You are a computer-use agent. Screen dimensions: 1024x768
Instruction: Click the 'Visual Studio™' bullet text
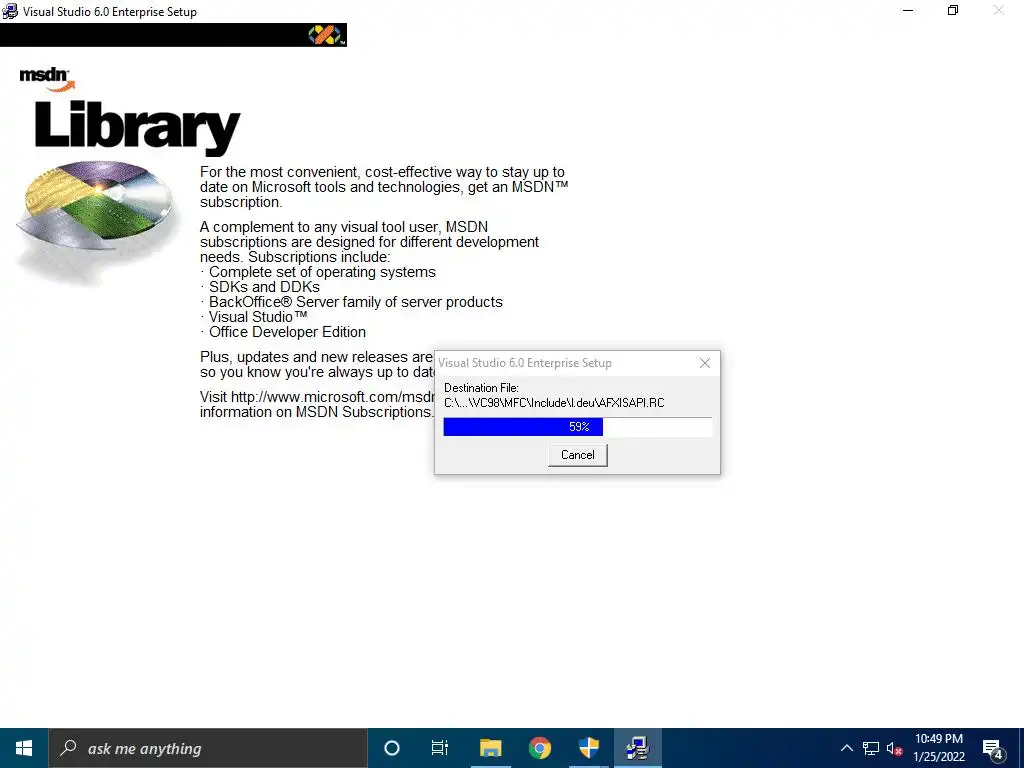(x=258, y=317)
